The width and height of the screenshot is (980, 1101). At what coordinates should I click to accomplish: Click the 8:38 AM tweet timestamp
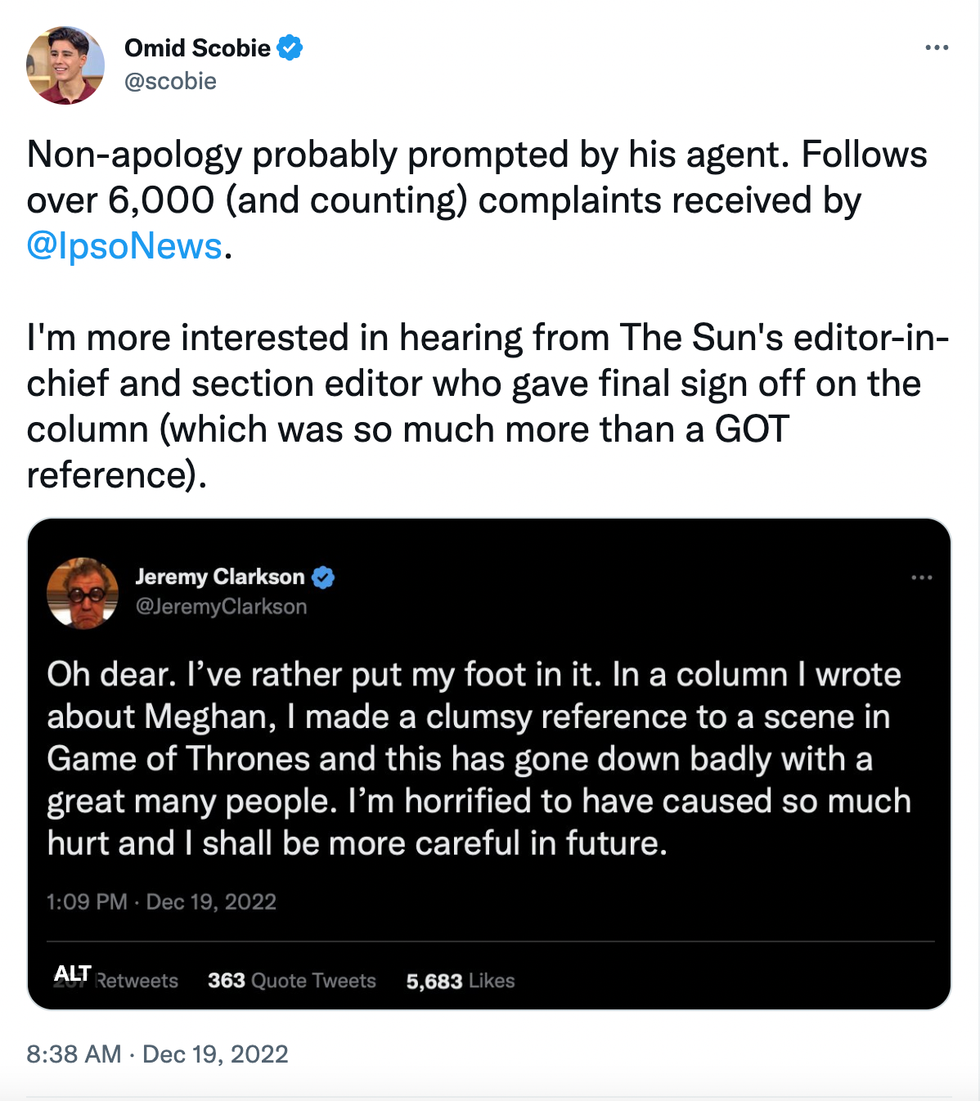pyautogui.click(x=157, y=1054)
